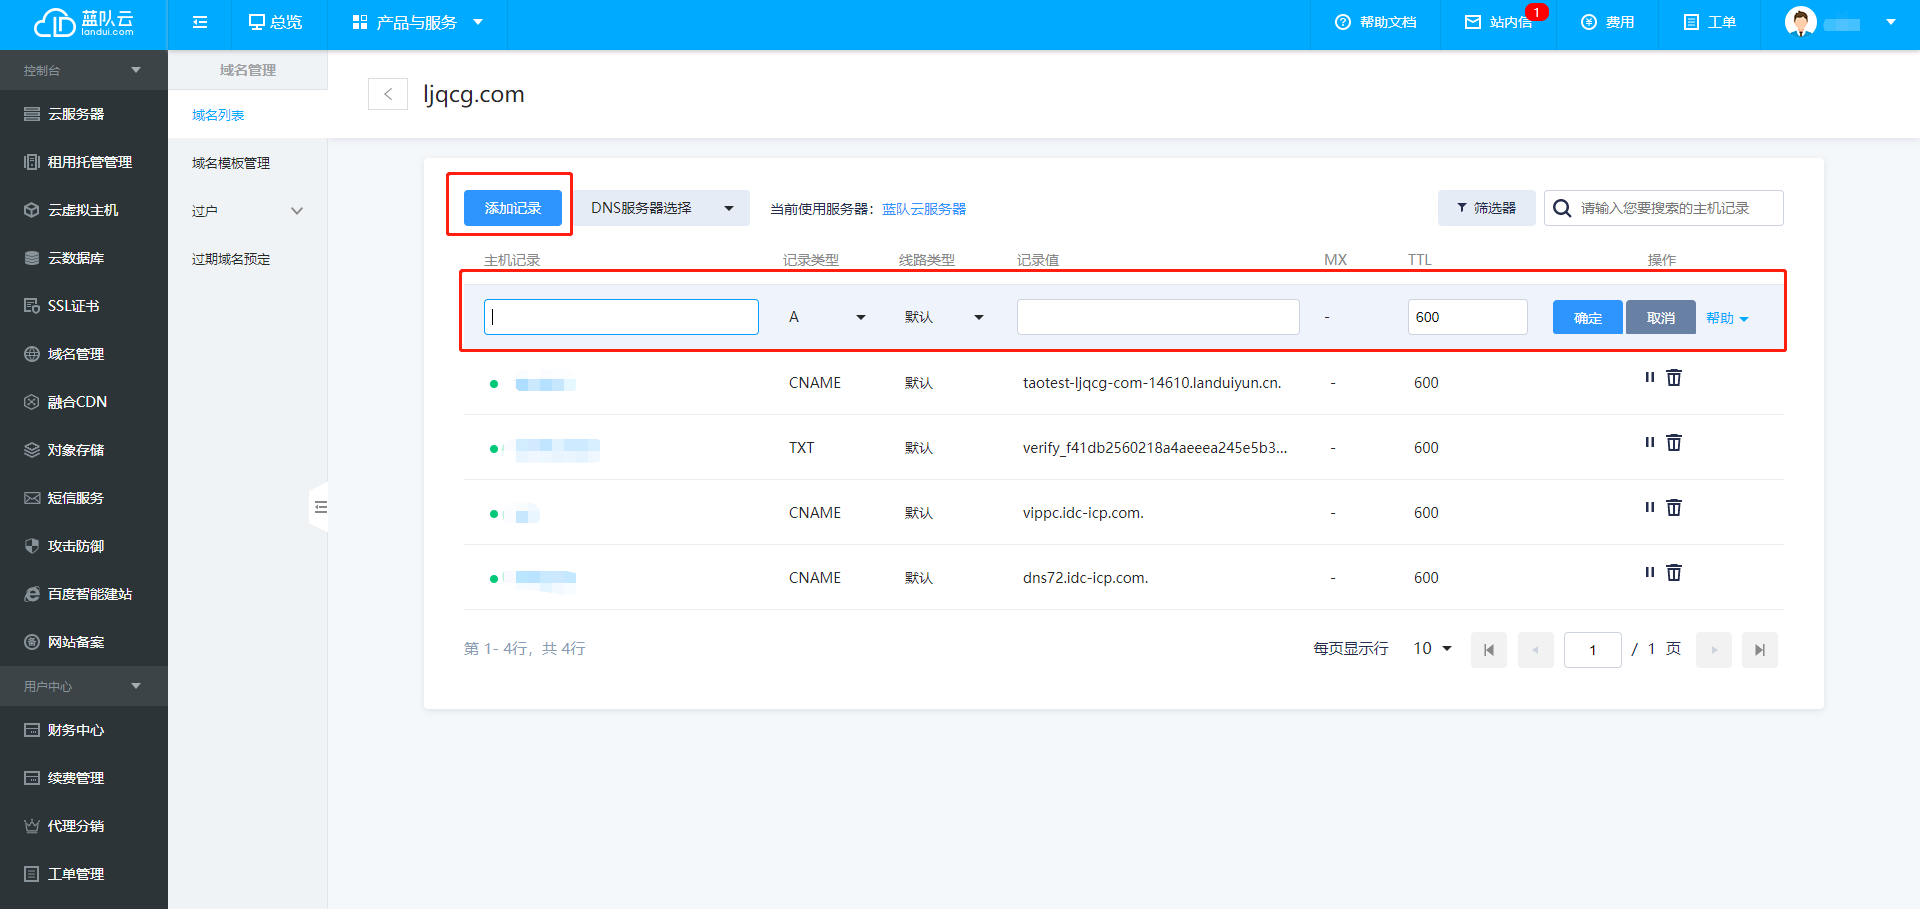Open the DNS服务器选择 dropdown
This screenshot has height=909, width=1920.
coord(662,208)
